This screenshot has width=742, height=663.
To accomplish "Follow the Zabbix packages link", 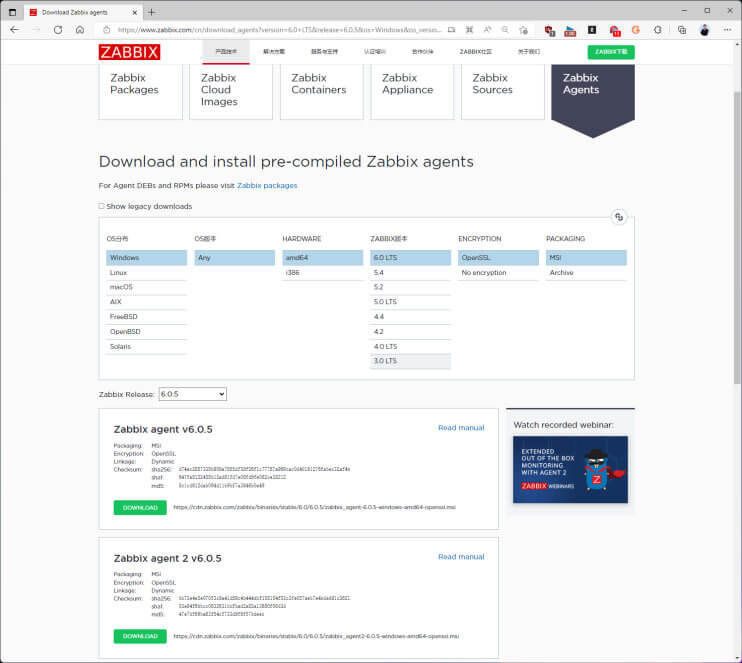I will [267, 186].
